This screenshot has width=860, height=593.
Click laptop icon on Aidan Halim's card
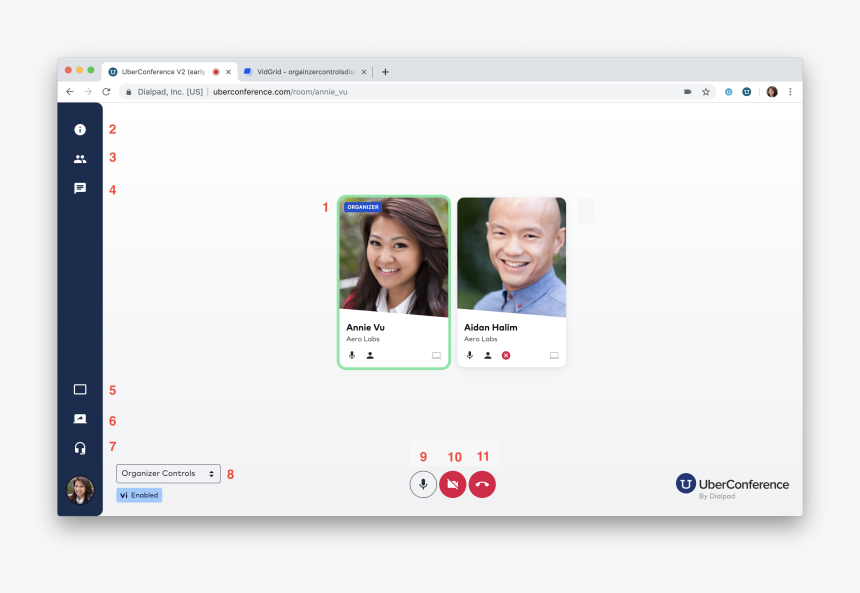coord(554,355)
